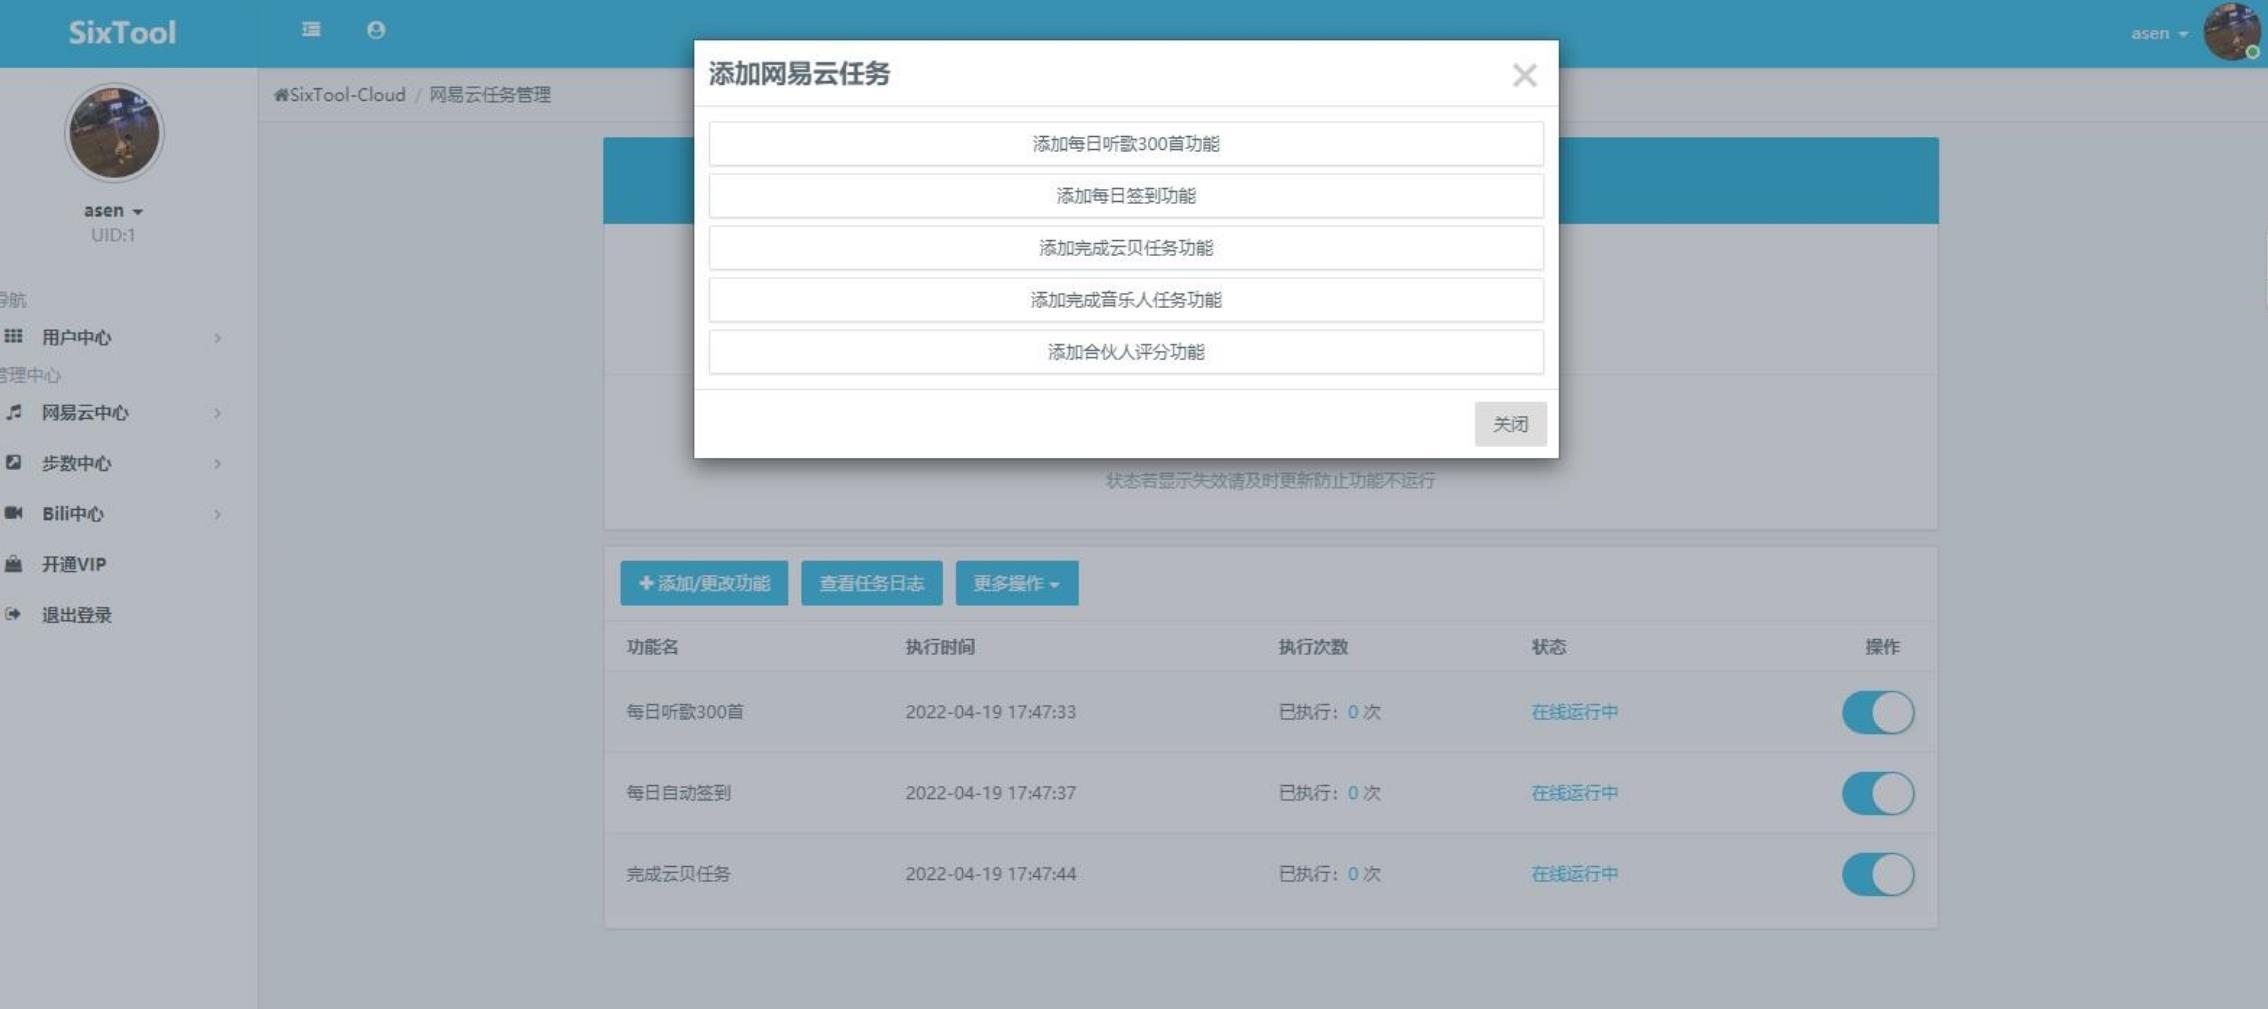Click the steps icon beside 步数中心
2268x1009 pixels.
14,462
